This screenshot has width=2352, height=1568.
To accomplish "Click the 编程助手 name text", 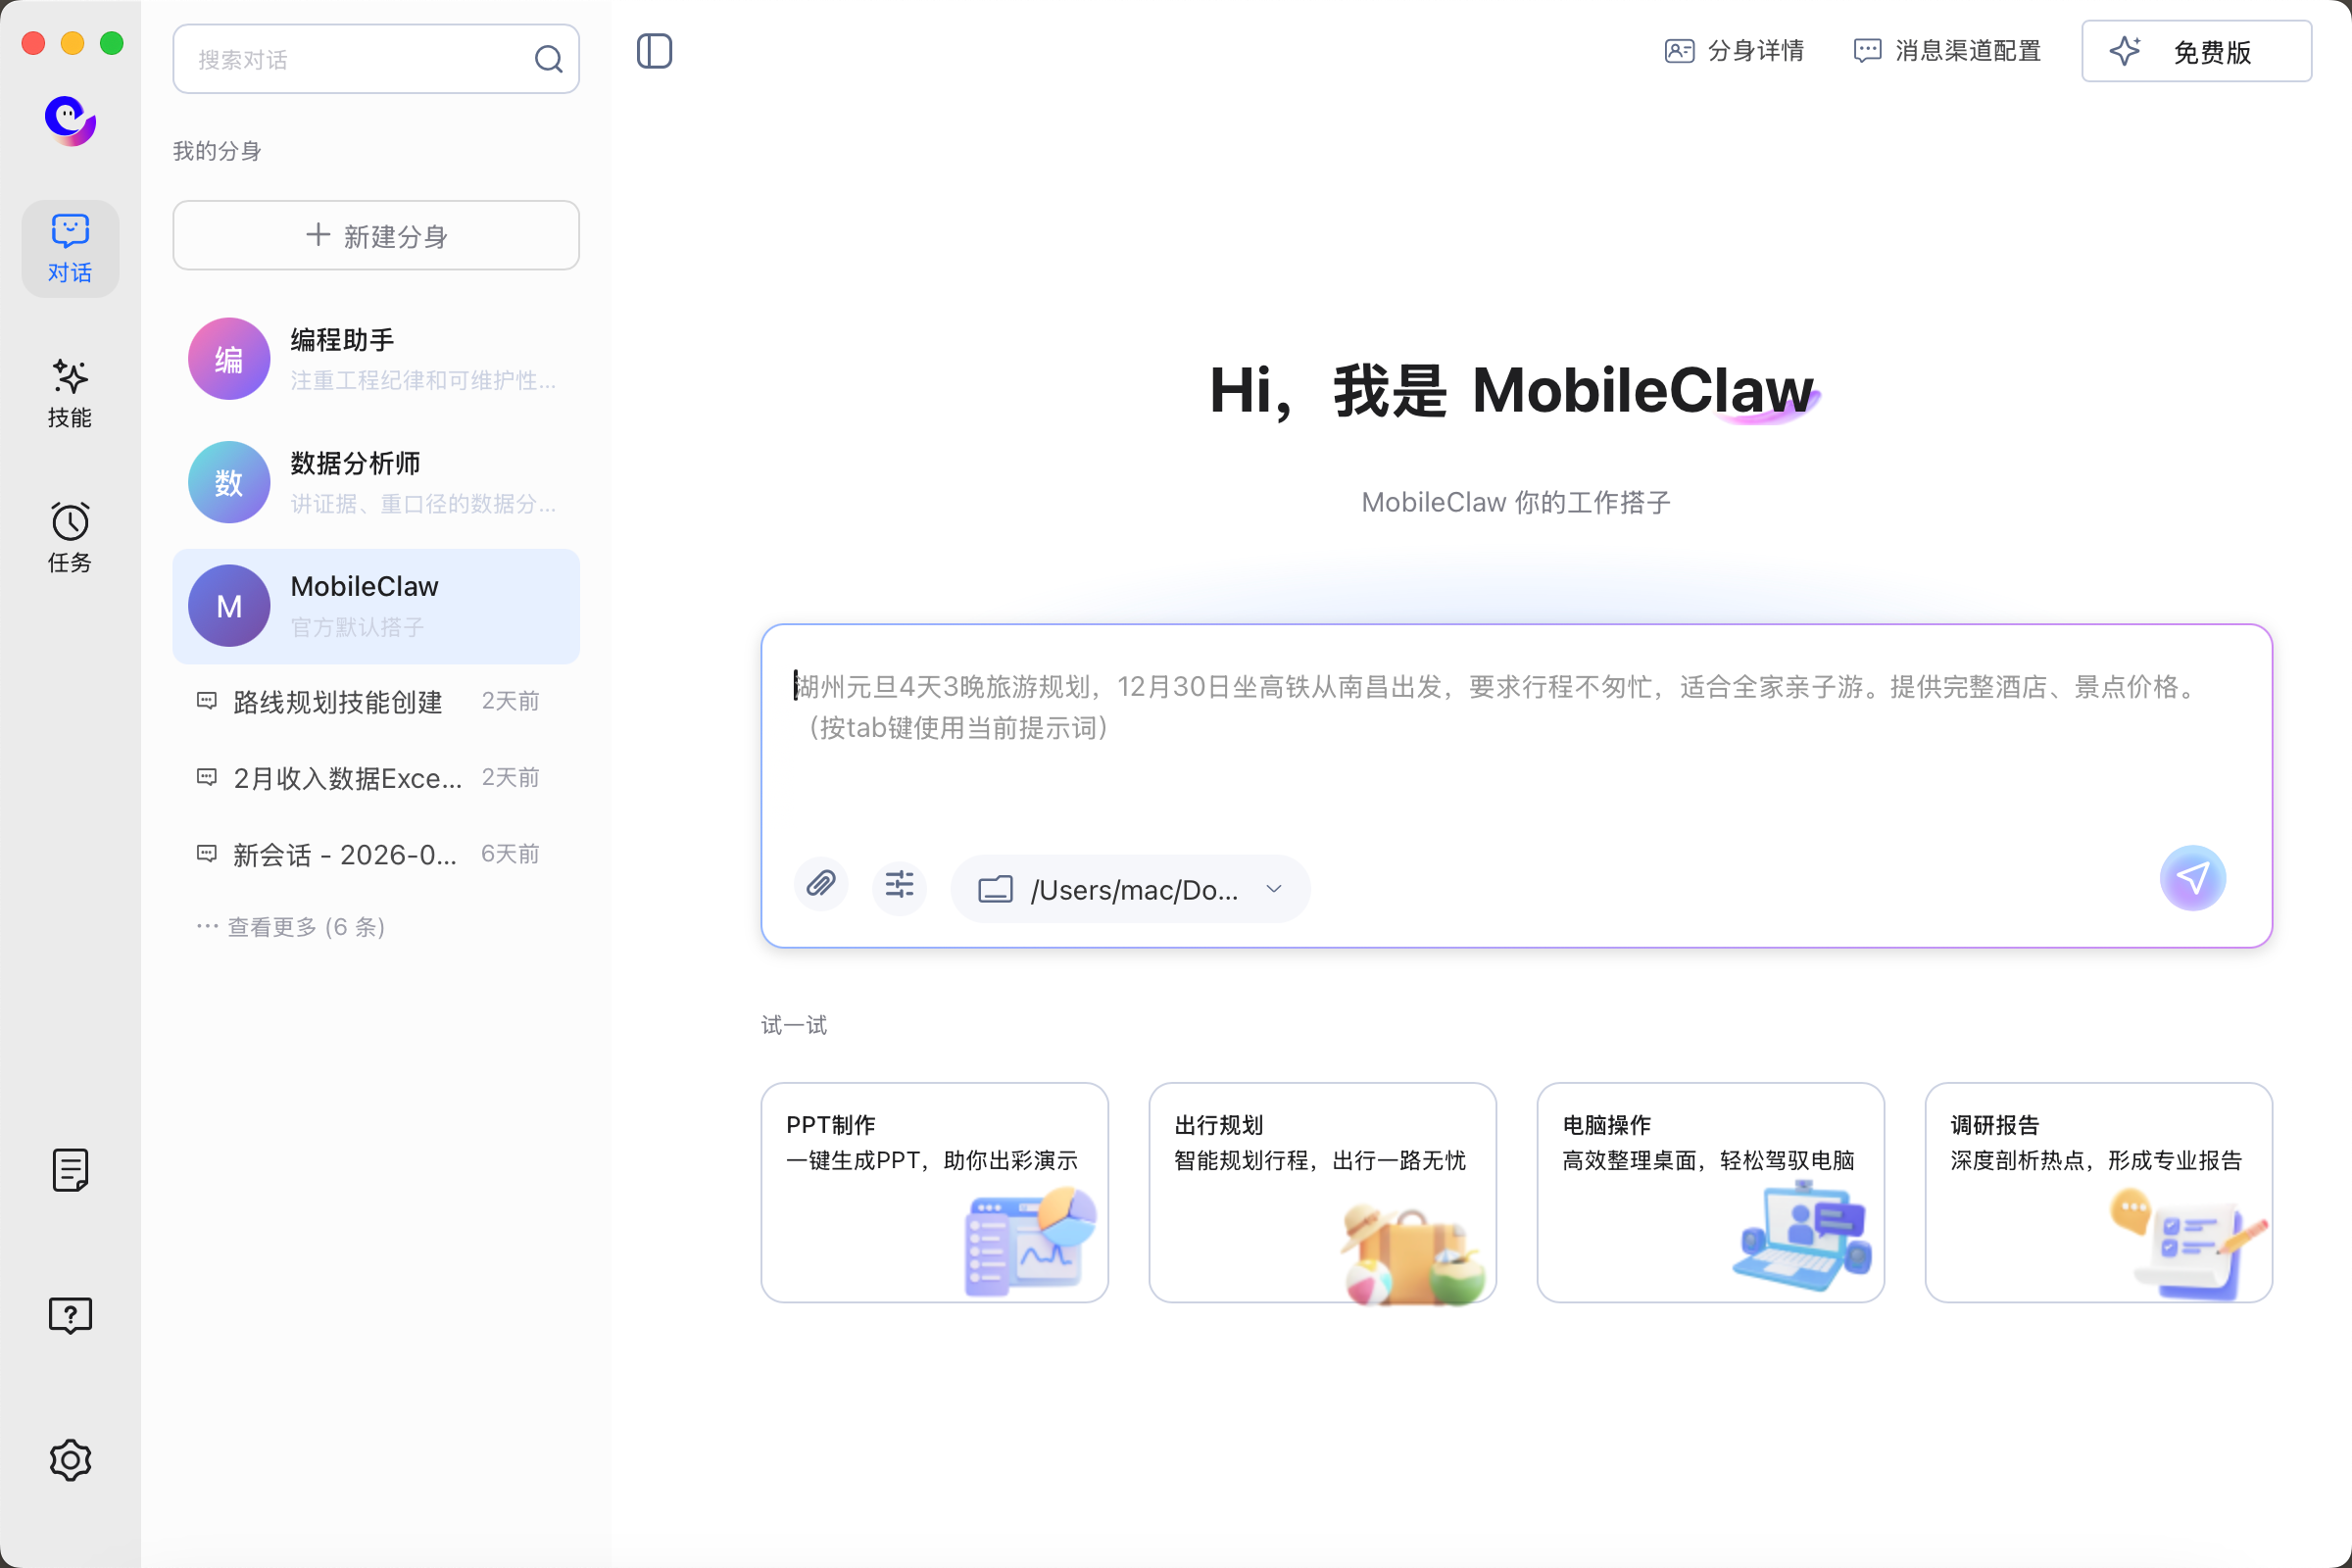I will click(x=342, y=340).
